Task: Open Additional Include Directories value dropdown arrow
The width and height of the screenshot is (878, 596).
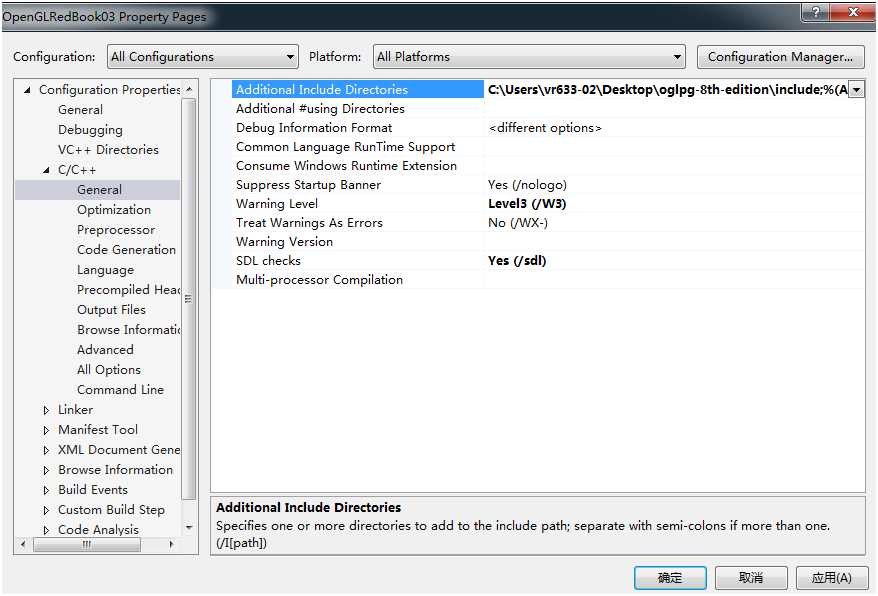Action: tap(856, 90)
